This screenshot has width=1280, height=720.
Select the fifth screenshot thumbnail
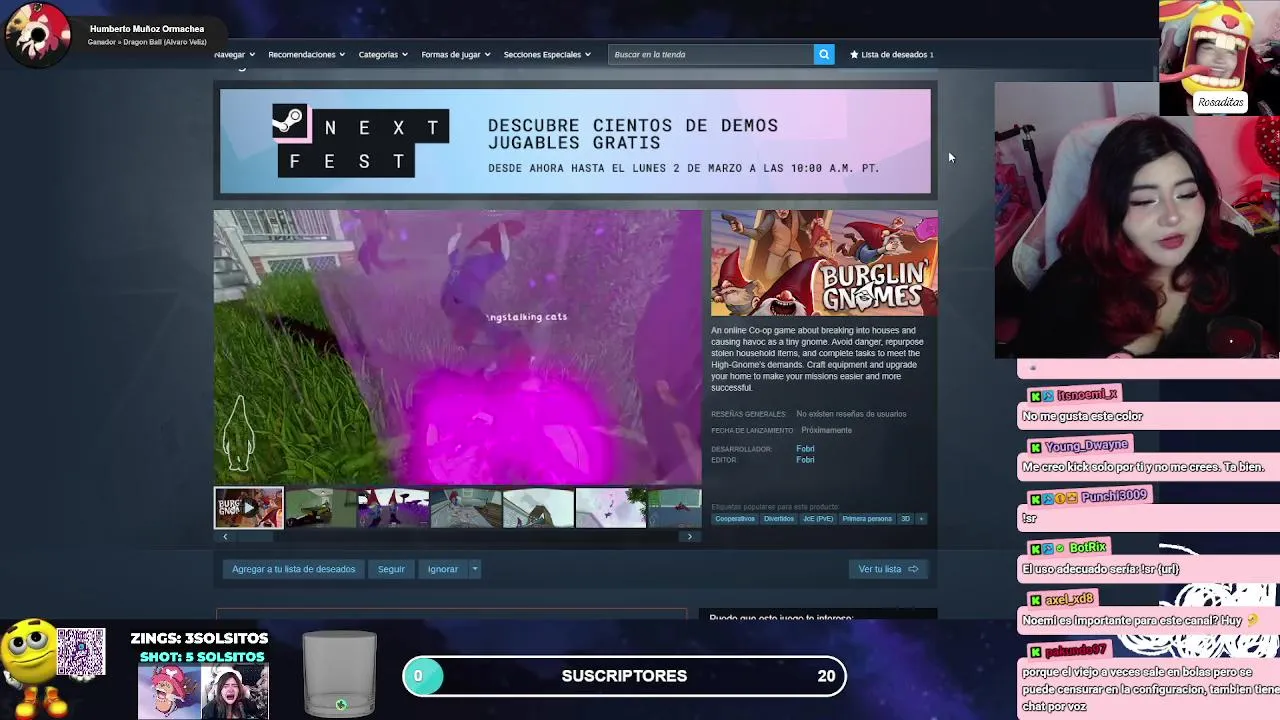(x=538, y=507)
